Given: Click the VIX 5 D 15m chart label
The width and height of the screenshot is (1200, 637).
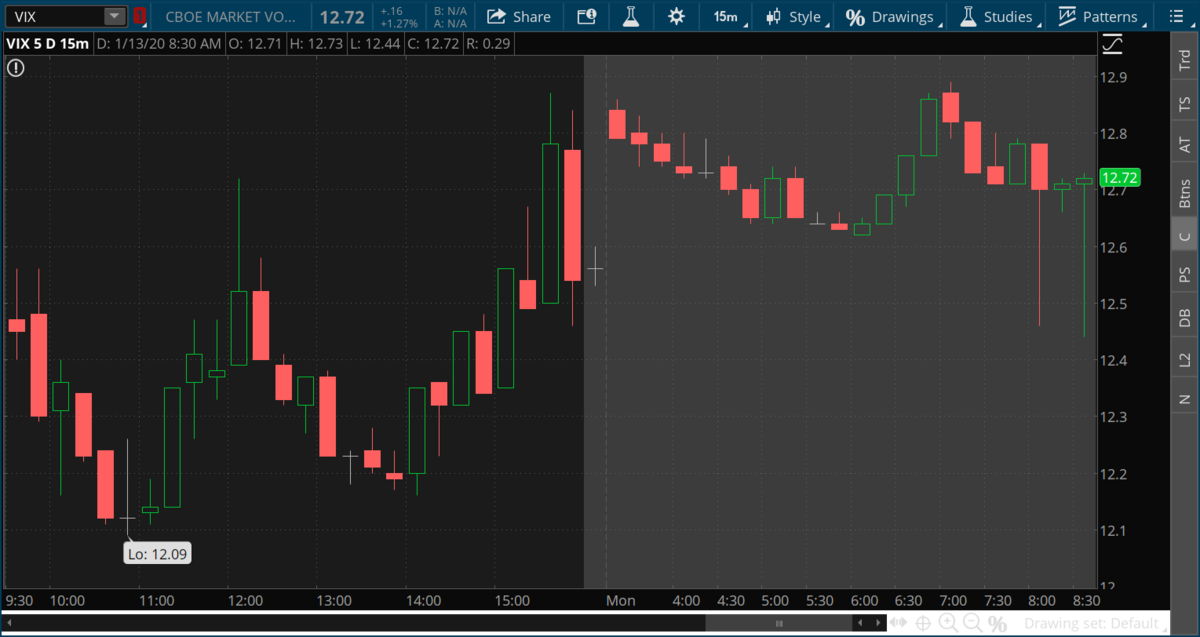Looking at the screenshot, I should 48,43.
